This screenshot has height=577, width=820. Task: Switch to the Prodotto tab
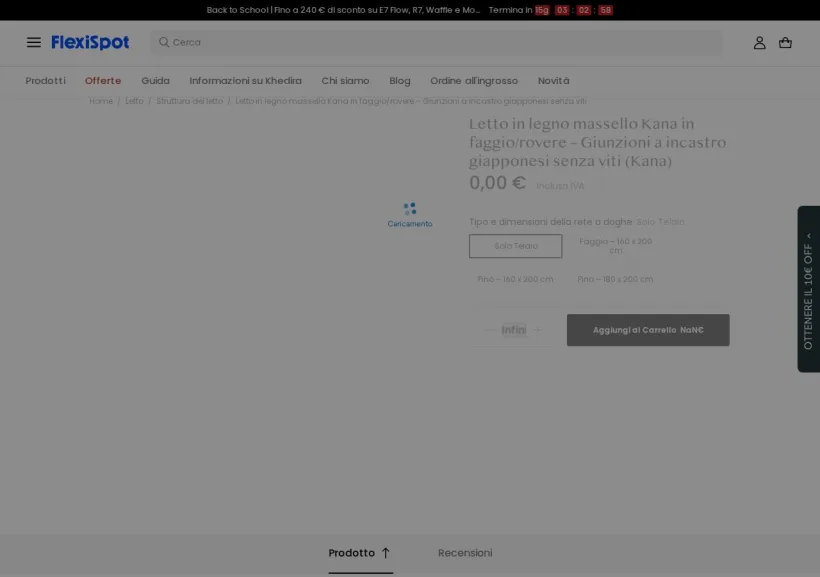(x=360, y=553)
